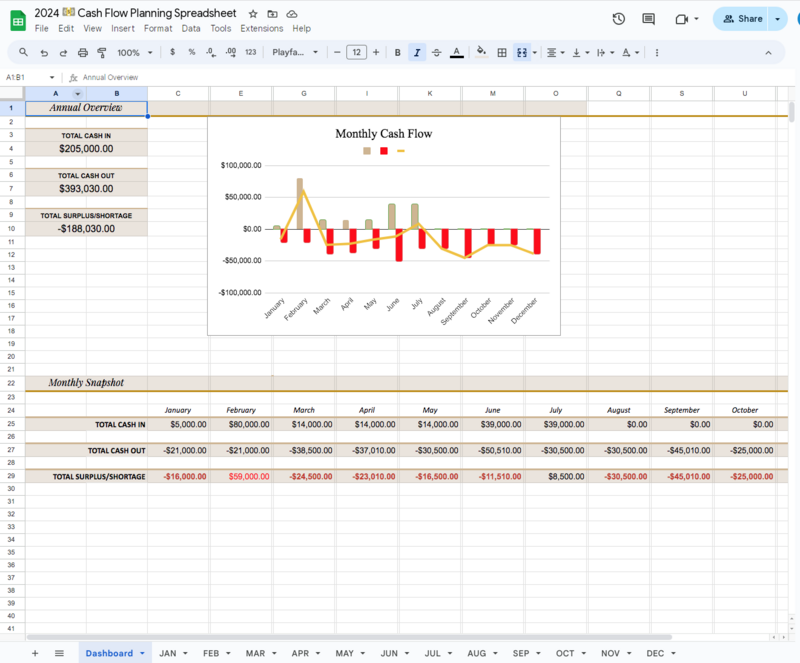Screen dimensions: 800x663
Task: Switch to the FEB sheet tab
Action: click(211, 653)
